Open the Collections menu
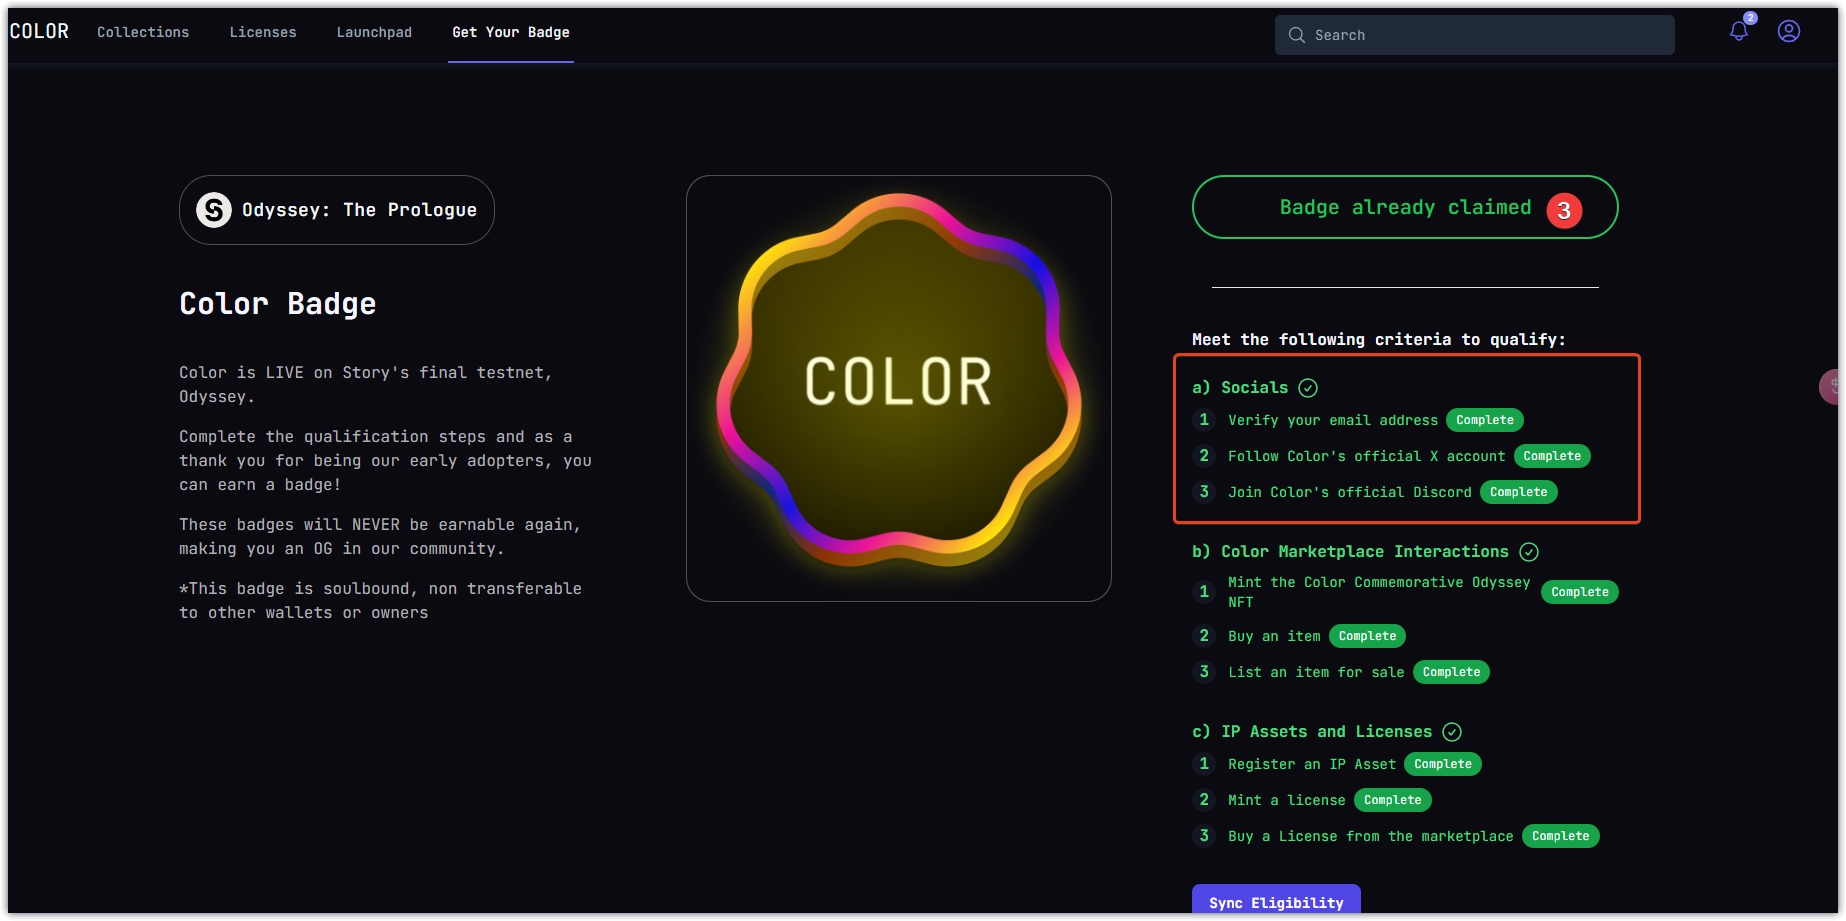 pos(143,32)
